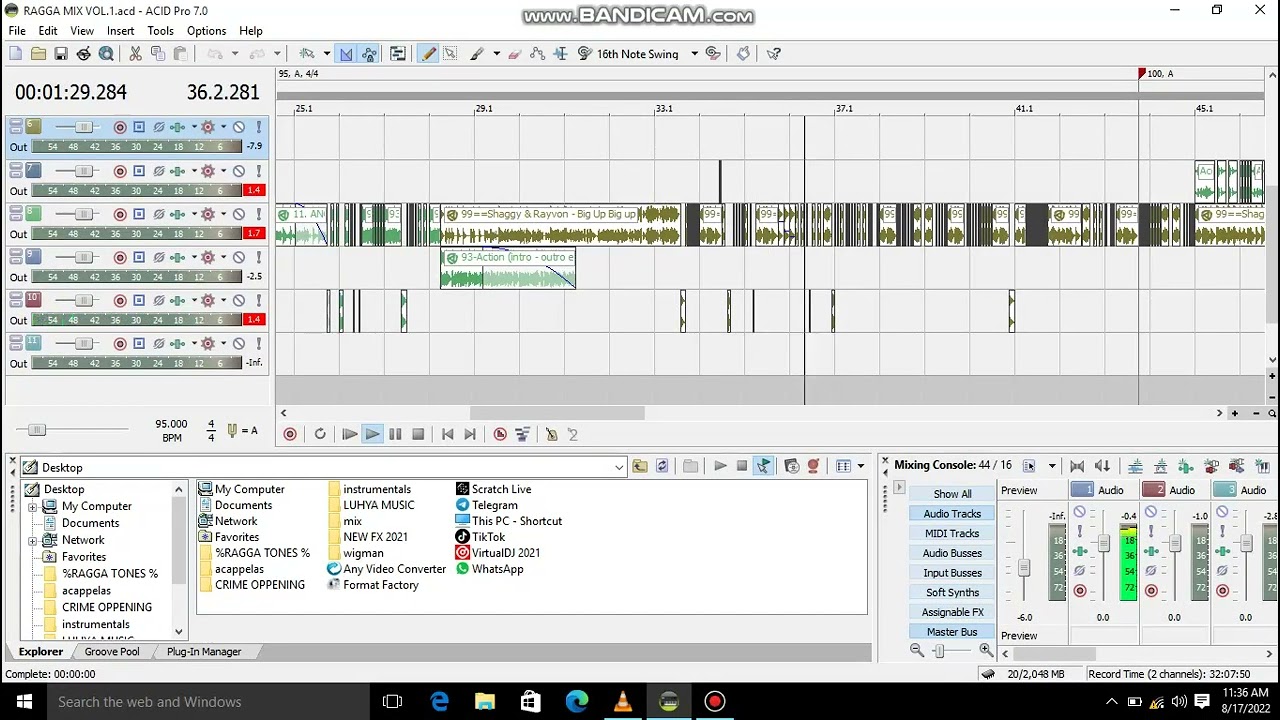Viewport: 1280px width, 720px height.
Task: Click the Record button in the transport
Action: [x=290, y=434]
